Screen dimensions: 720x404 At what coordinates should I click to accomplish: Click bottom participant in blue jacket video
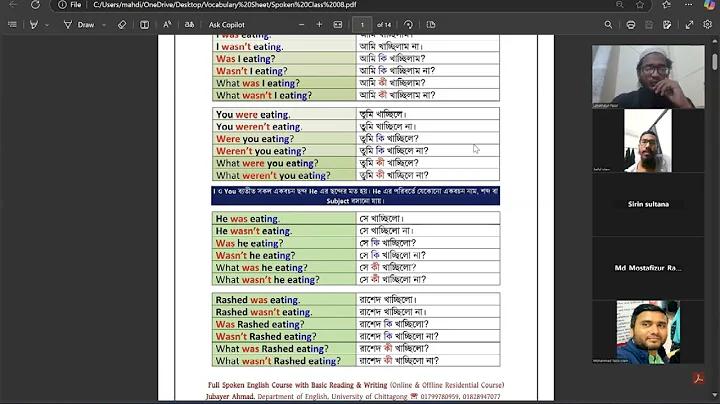point(648,332)
